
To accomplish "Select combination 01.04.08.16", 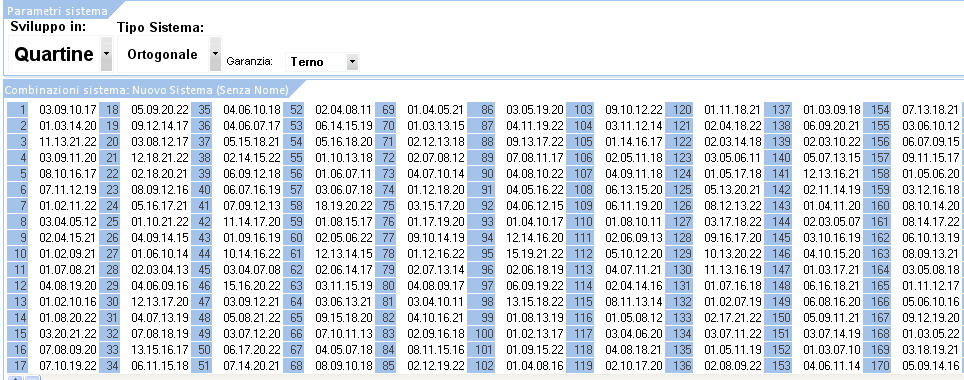I will coord(535,366).
